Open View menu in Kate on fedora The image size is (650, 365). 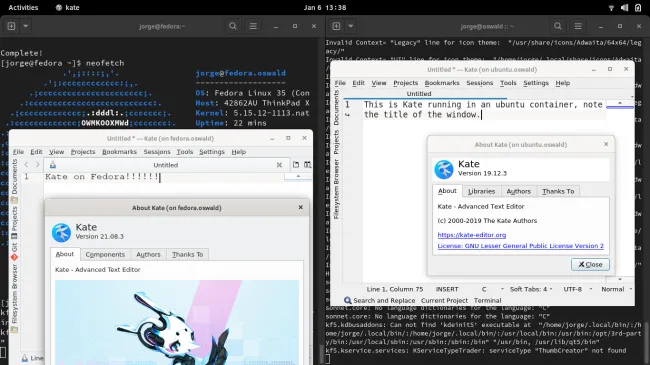pyautogui.click(x=56, y=152)
